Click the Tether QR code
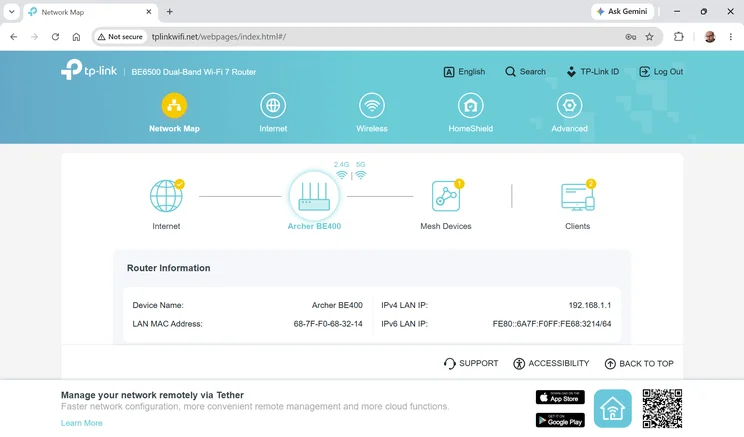This screenshot has width=744, height=437. (662, 409)
